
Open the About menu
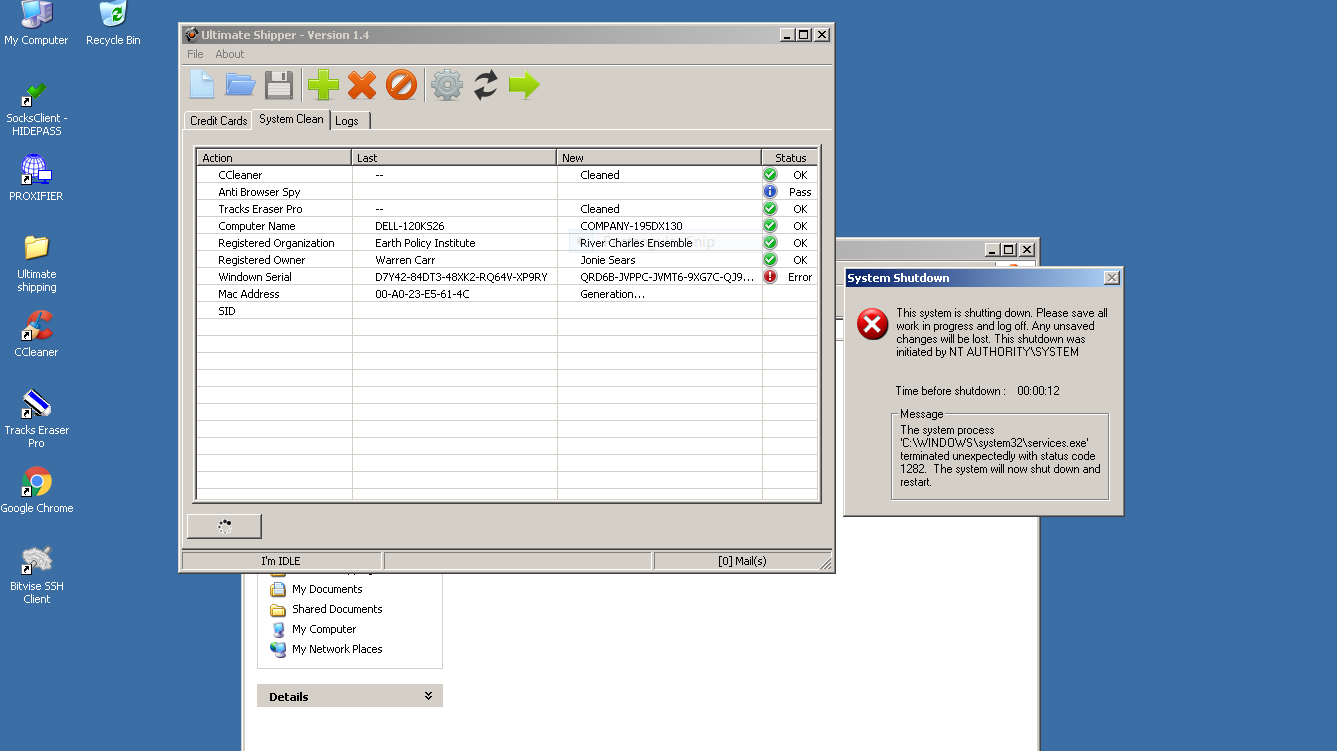click(x=230, y=54)
